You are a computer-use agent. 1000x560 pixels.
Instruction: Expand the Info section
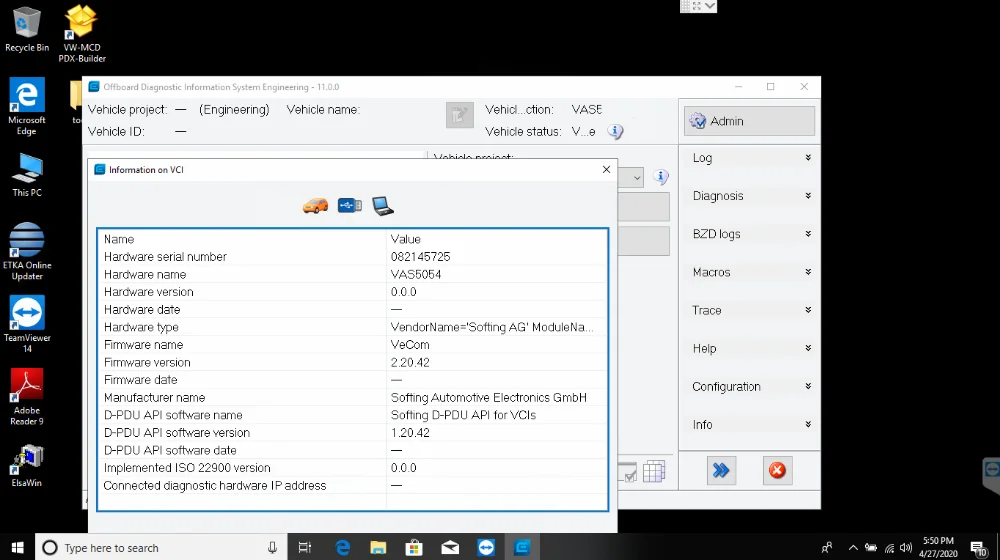(x=749, y=425)
